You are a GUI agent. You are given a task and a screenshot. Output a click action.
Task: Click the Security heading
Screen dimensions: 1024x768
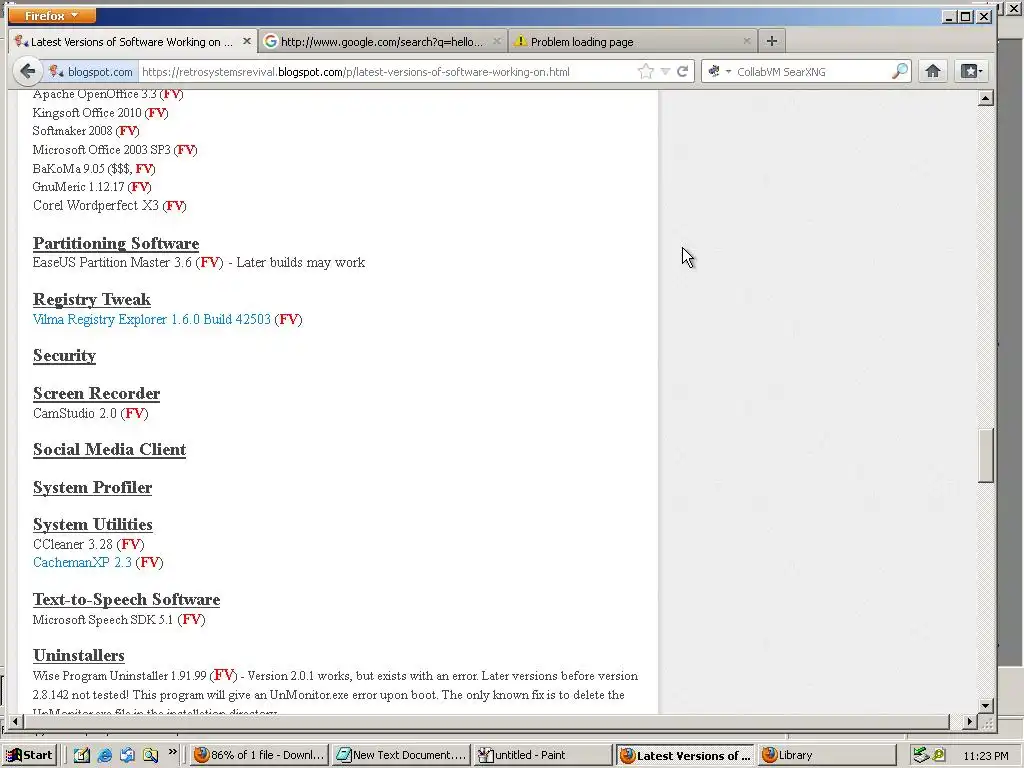[x=65, y=355]
